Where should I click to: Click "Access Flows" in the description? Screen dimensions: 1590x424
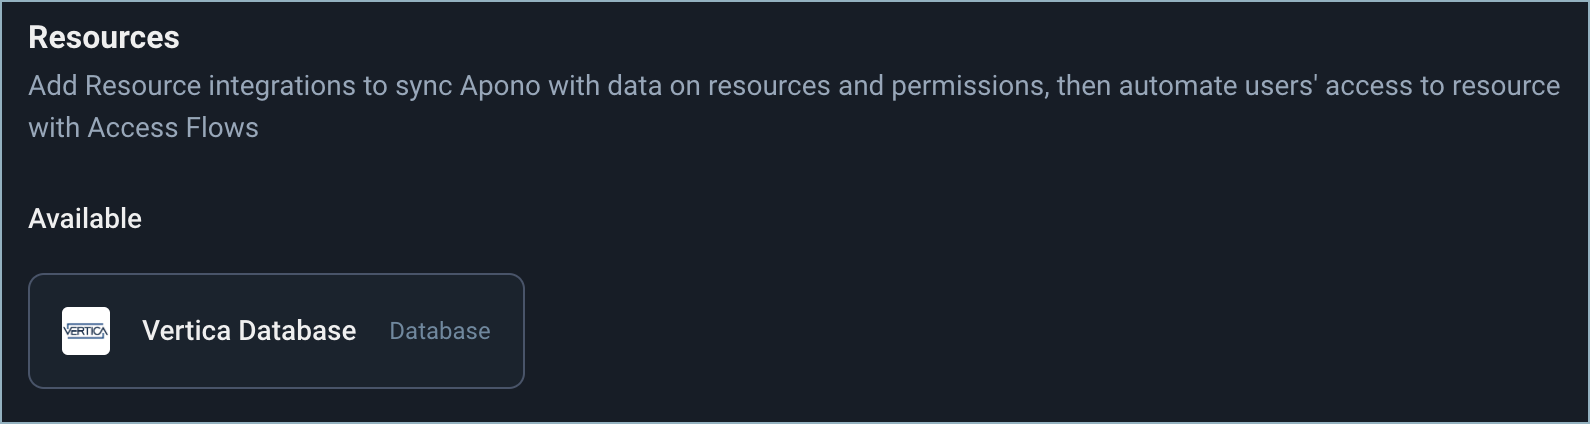(173, 128)
